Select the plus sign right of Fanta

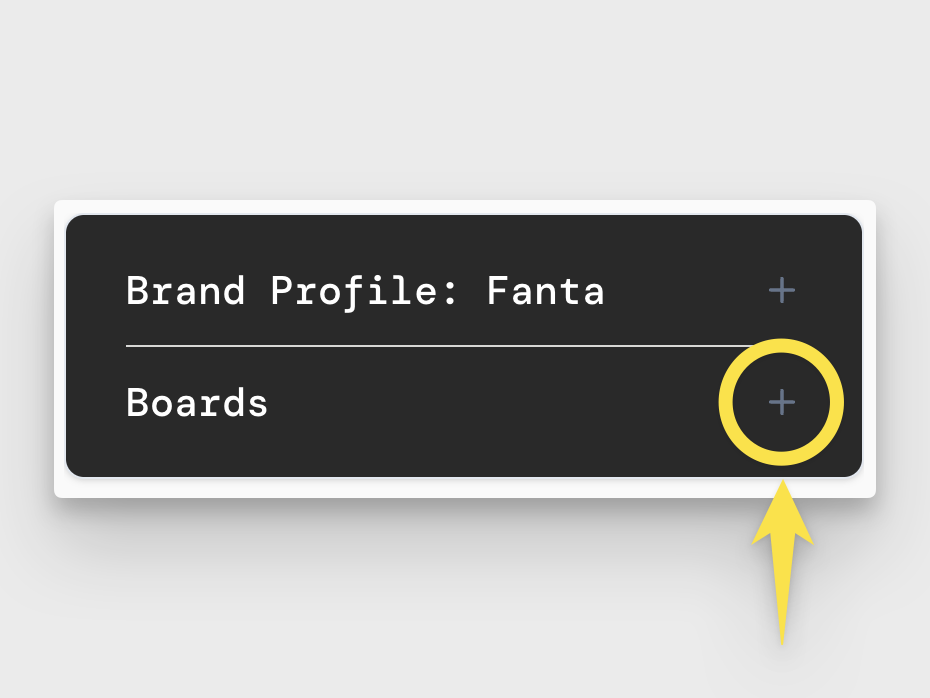point(781,291)
